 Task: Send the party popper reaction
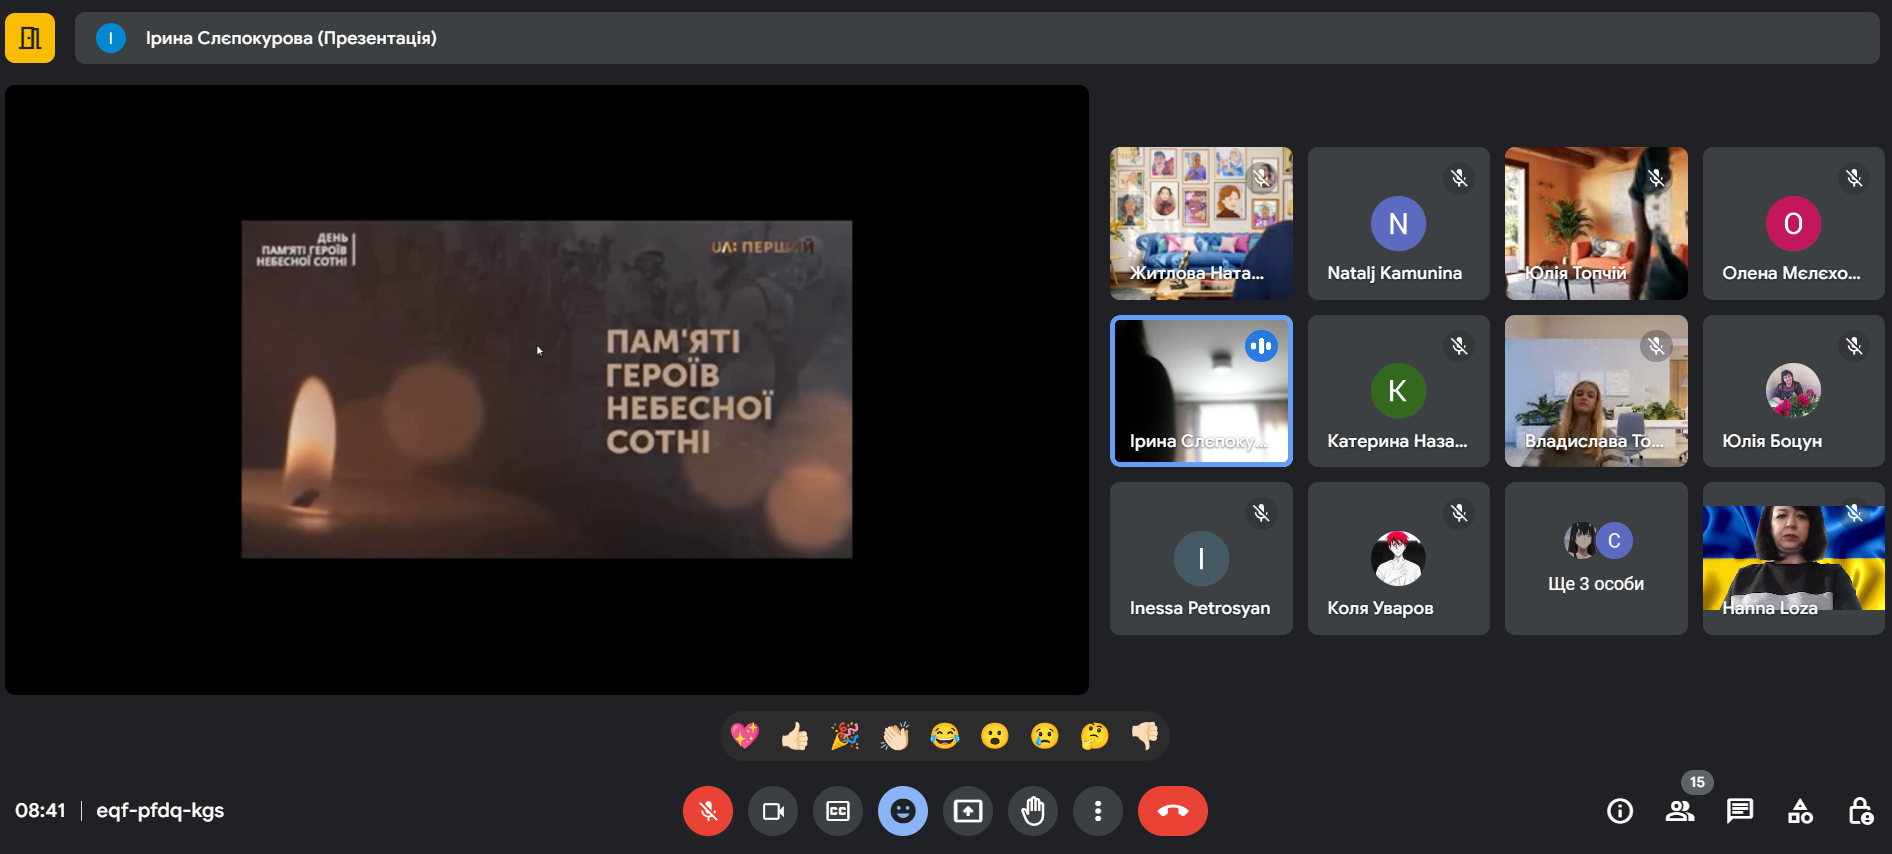click(845, 737)
